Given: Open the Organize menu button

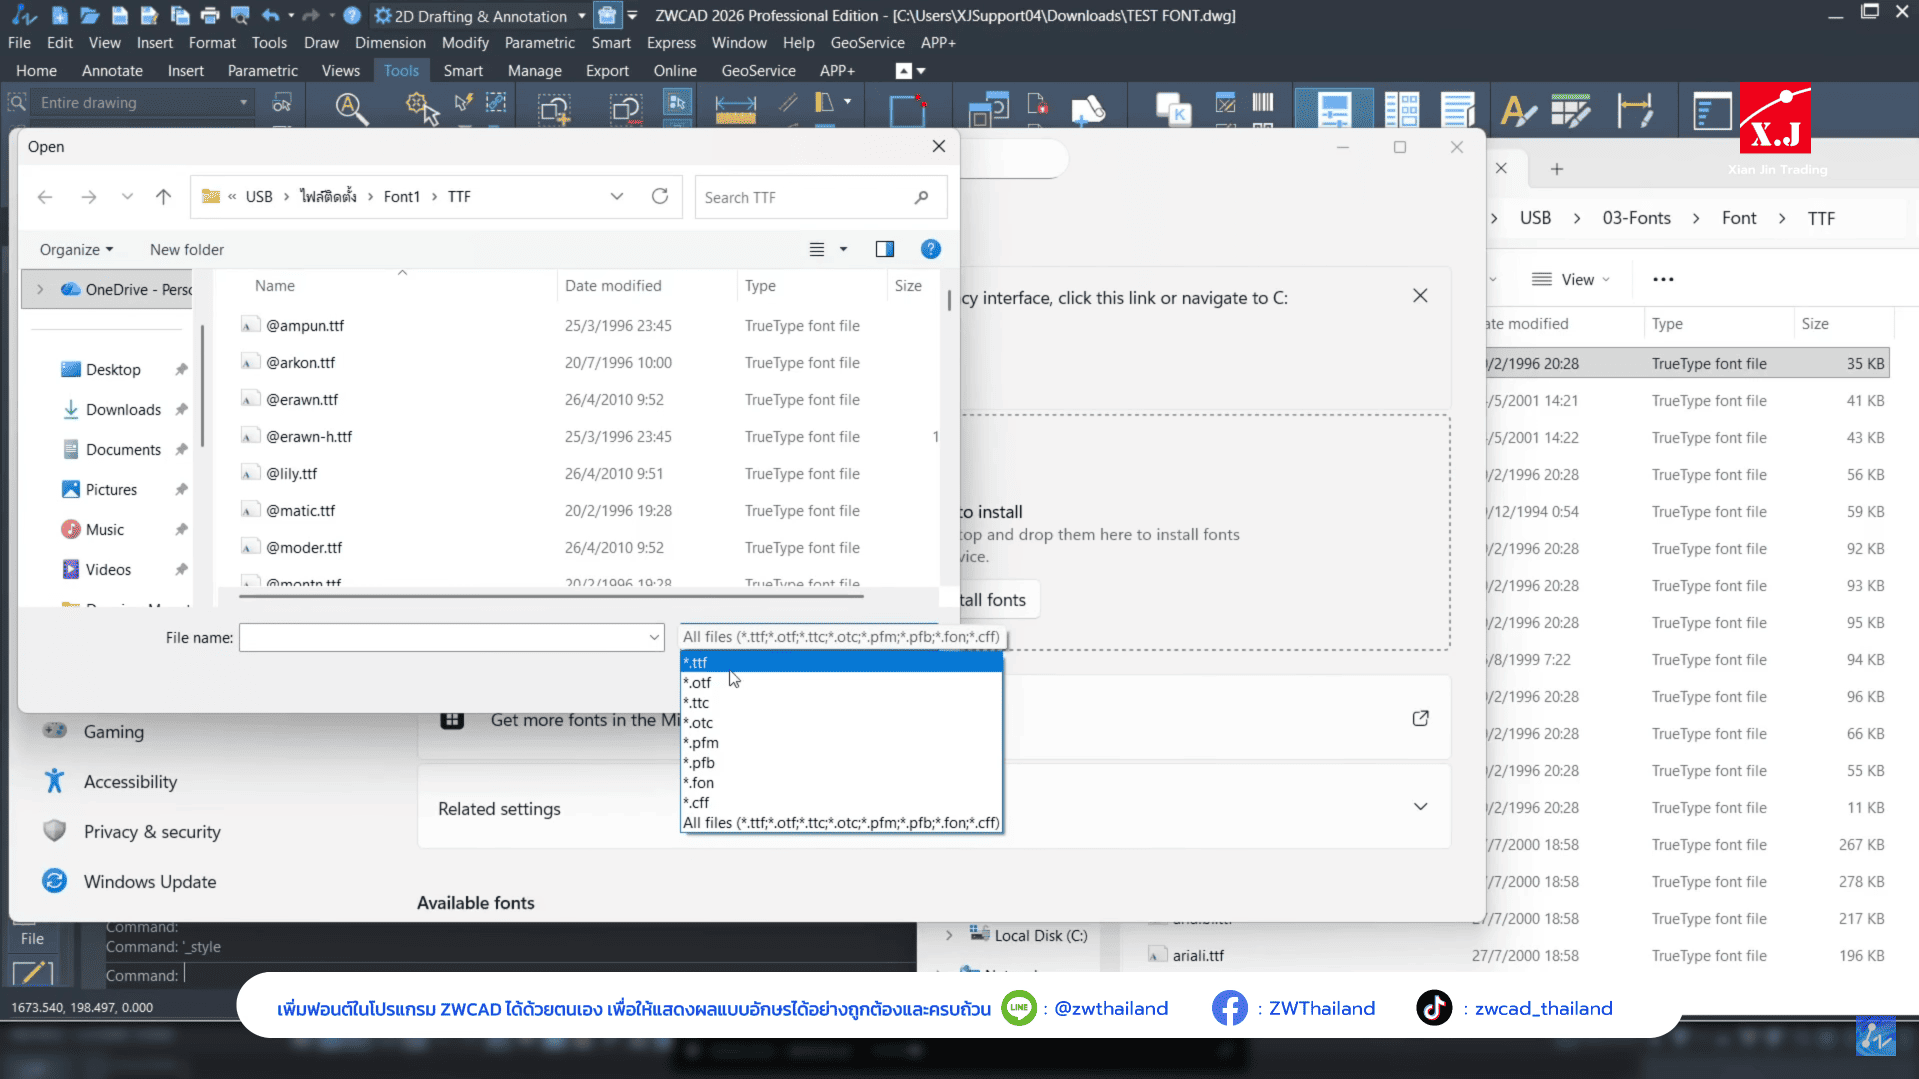Looking at the screenshot, I should coord(76,249).
